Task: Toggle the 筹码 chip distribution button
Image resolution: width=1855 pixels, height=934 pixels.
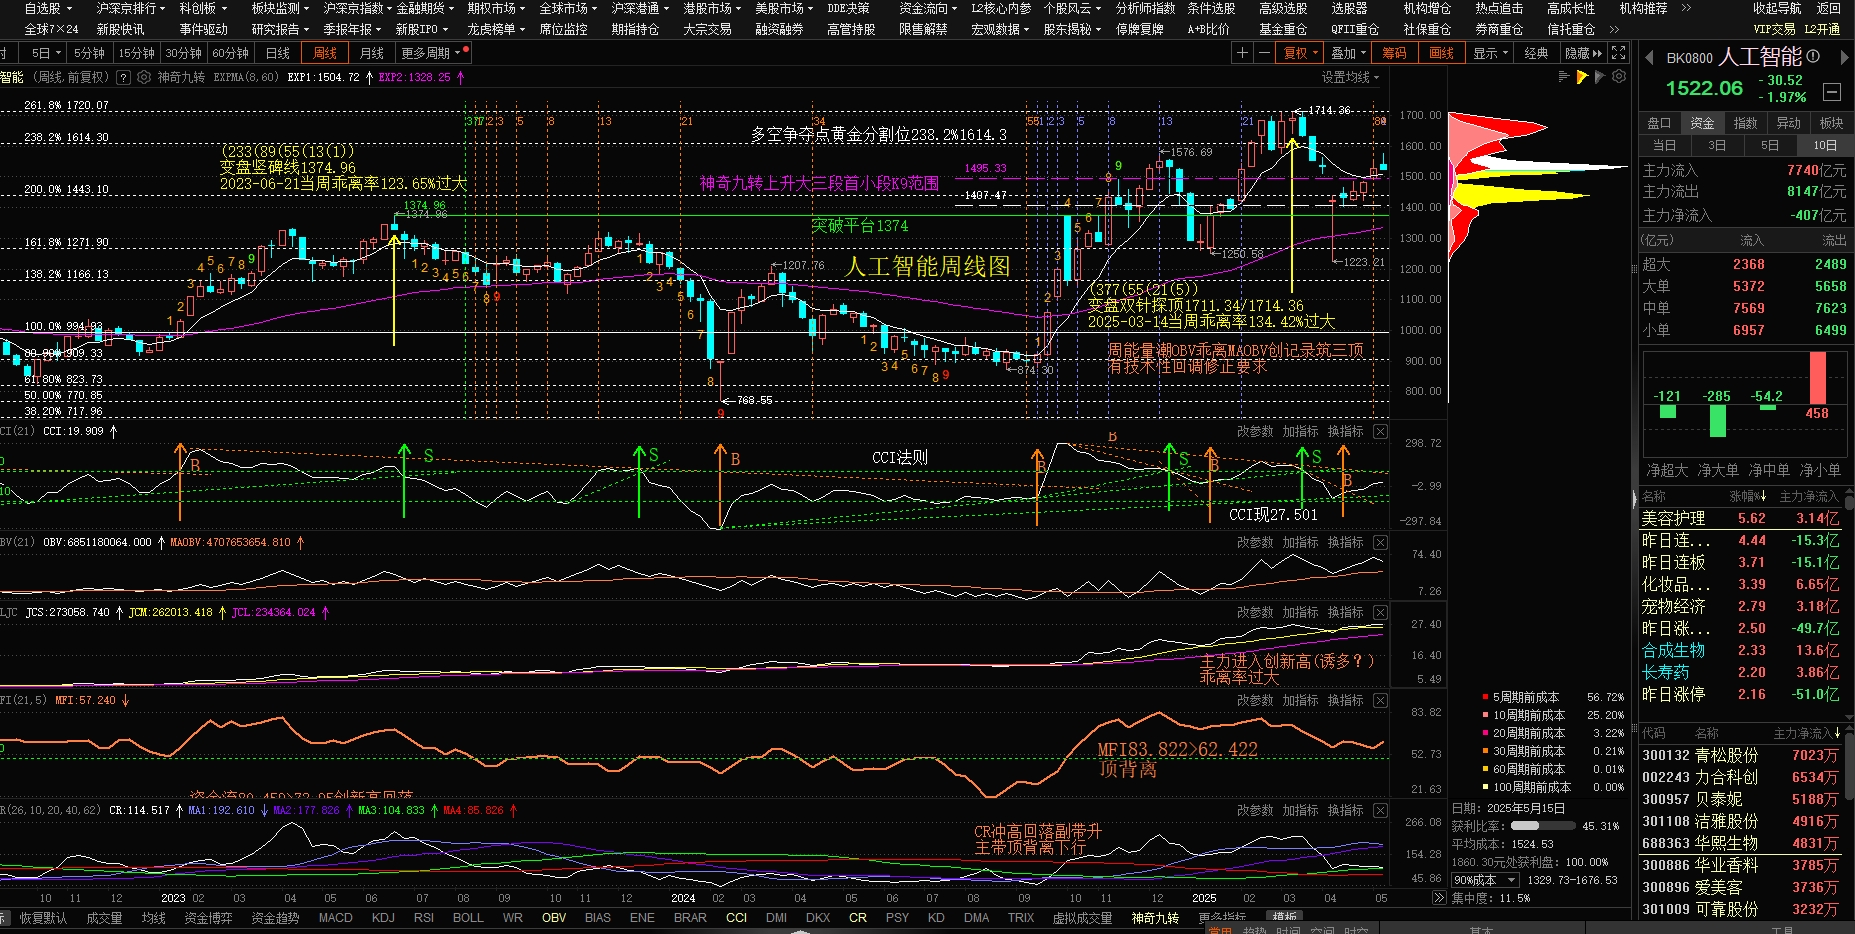Action: pyautogui.click(x=1395, y=53)
